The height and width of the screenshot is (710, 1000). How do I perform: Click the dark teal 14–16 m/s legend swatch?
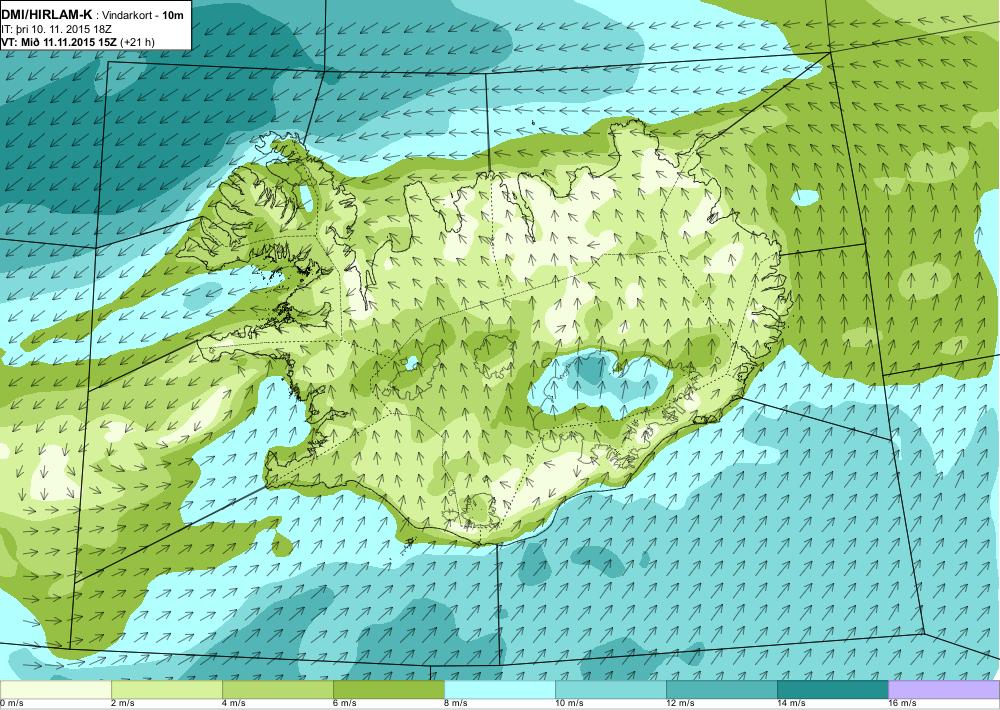click(x=832, y=690)
